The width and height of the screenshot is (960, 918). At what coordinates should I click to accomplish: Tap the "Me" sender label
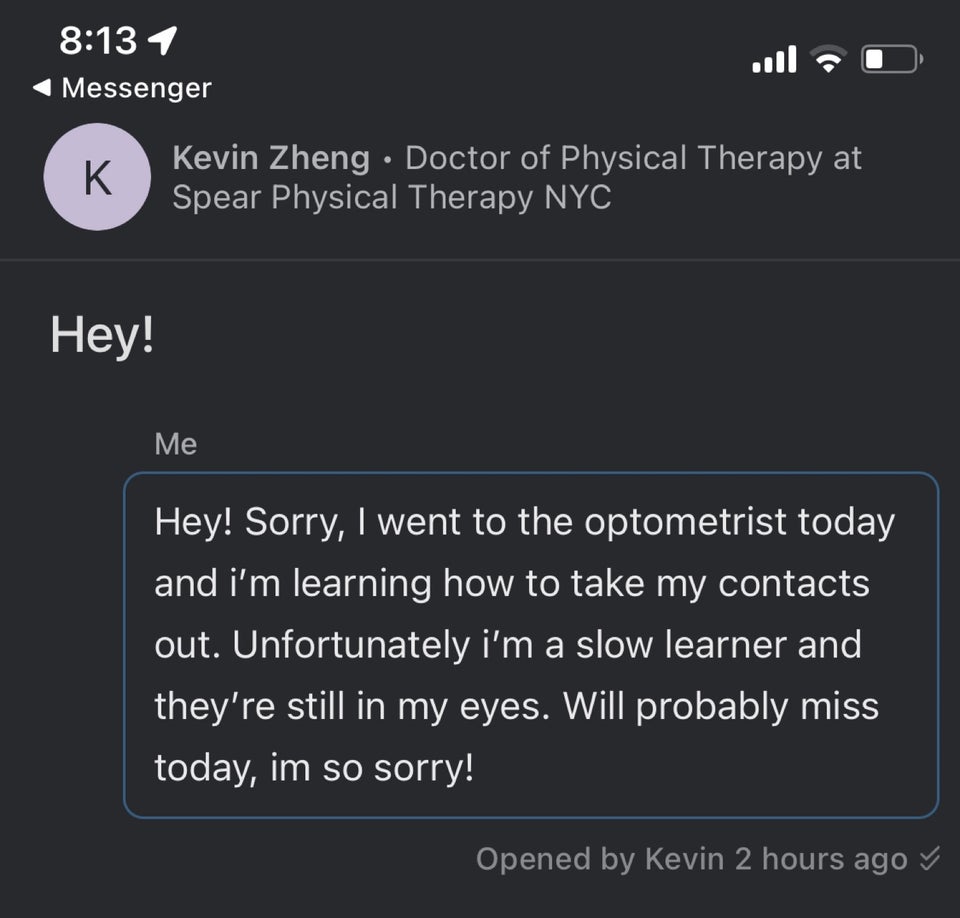tap(176, 443)
